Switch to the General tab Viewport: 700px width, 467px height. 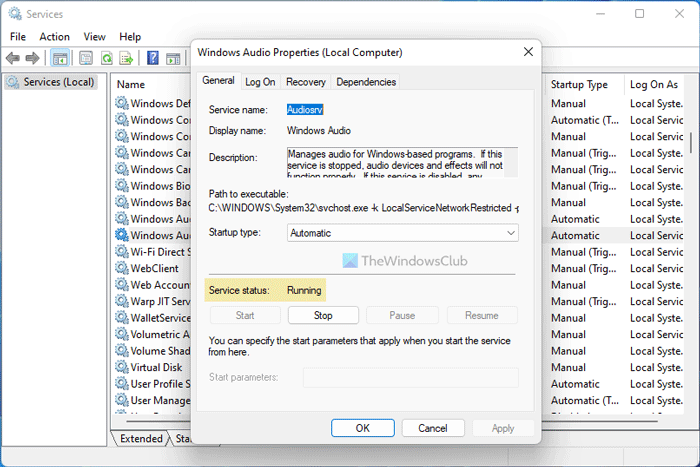coord(218,80)
